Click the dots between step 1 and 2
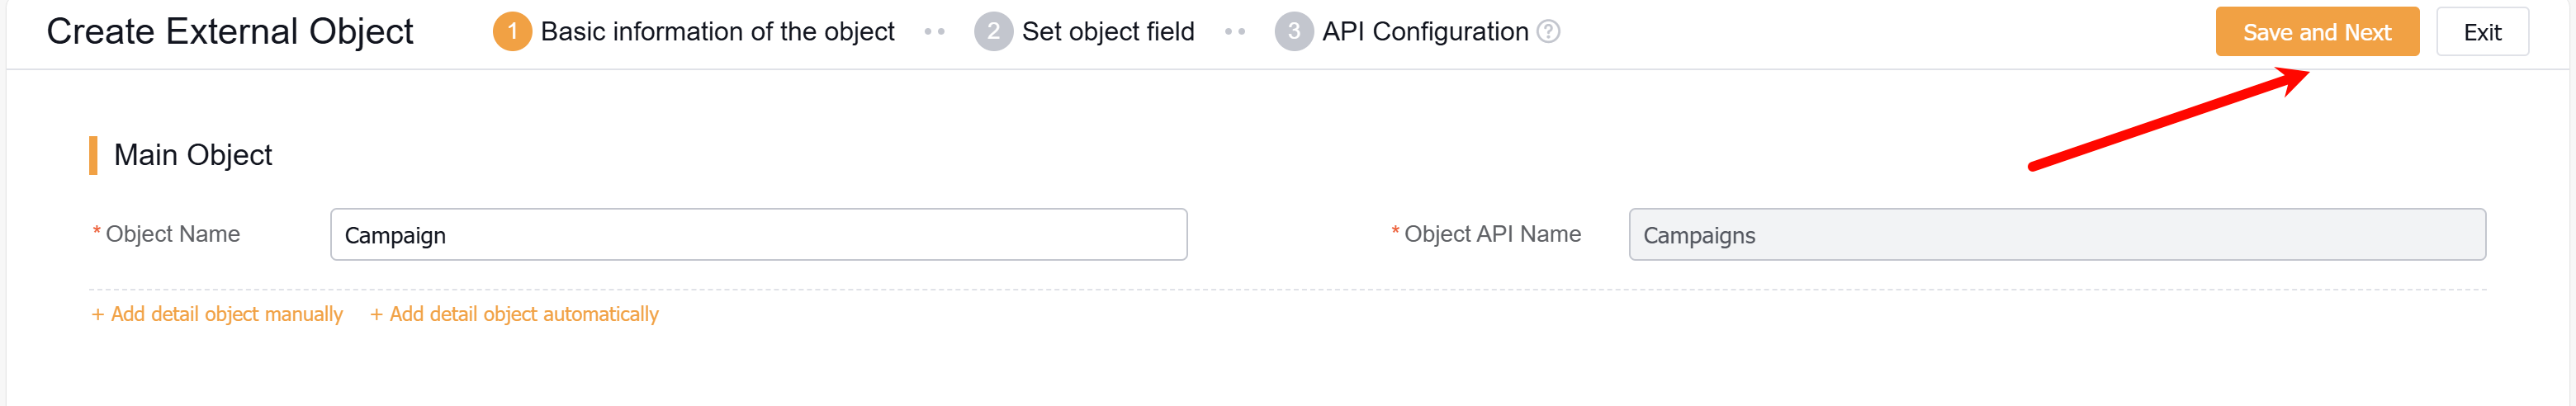Viewport: 2576px width, 406px height. [934, 32]
